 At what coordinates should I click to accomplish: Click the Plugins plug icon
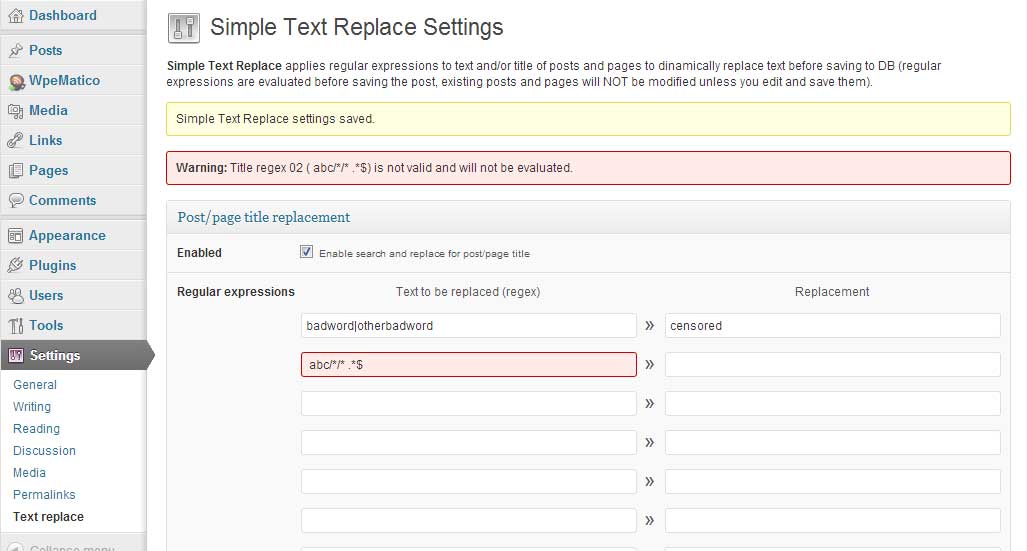click(15, 266)
